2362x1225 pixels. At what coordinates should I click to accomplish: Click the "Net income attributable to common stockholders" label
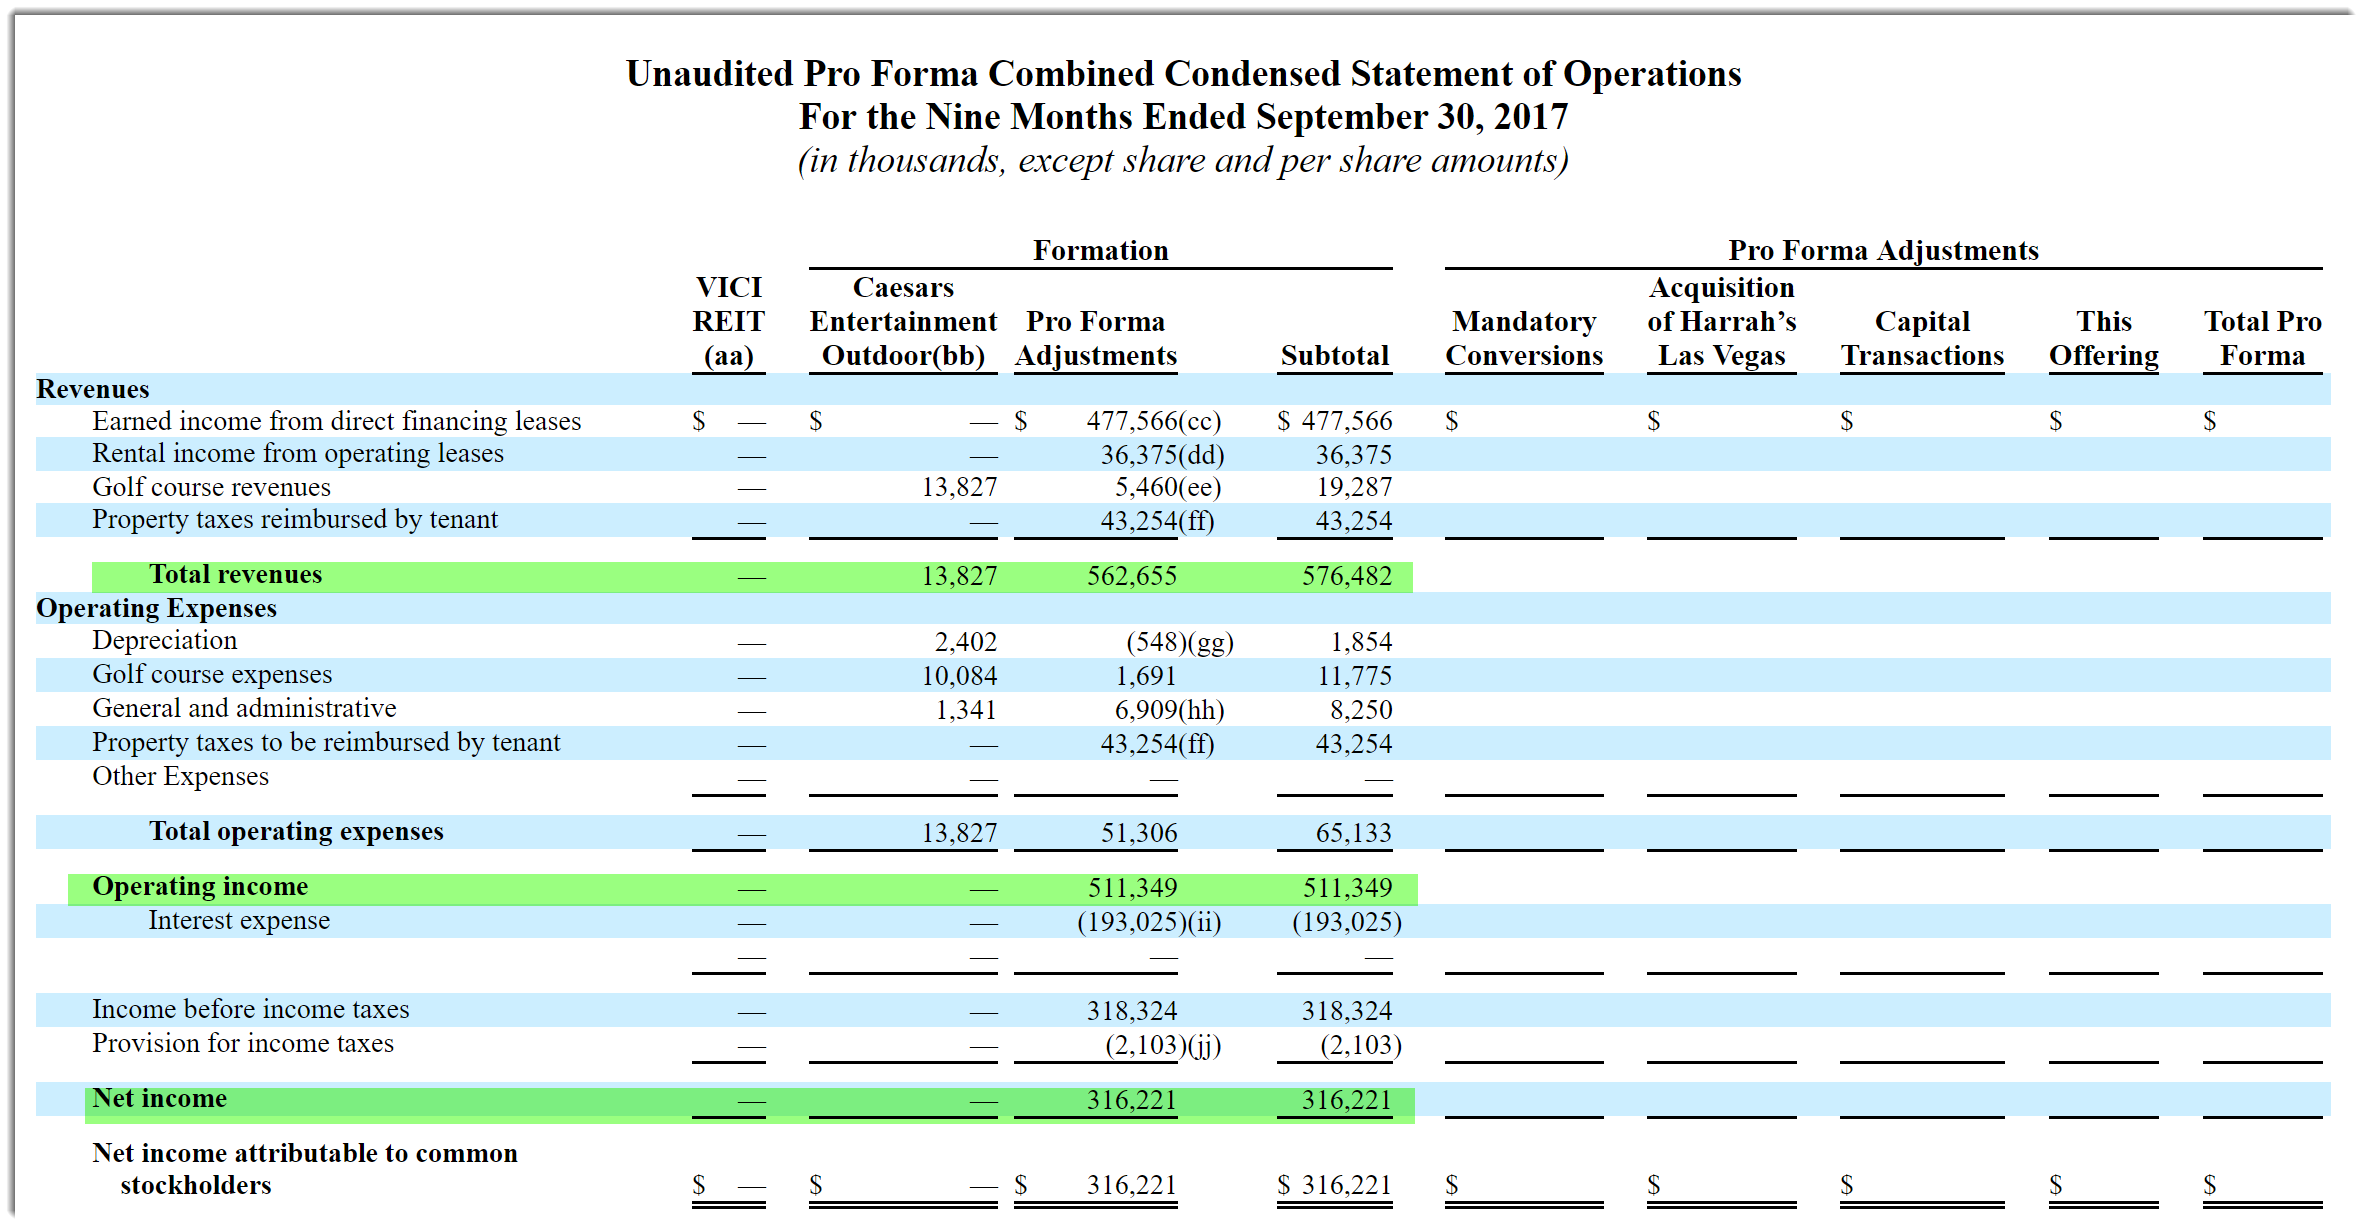304,1169
